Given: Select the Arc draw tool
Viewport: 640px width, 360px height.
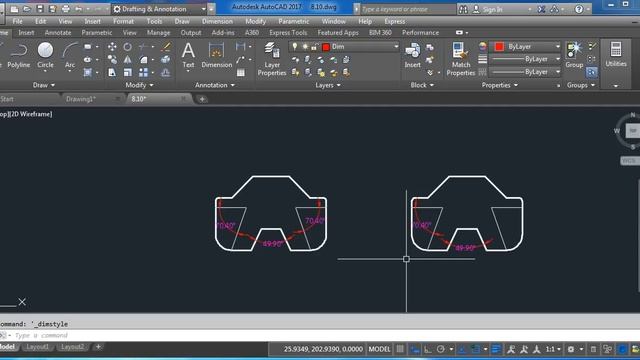Looking at the screenshot, I should click(70, 56).
